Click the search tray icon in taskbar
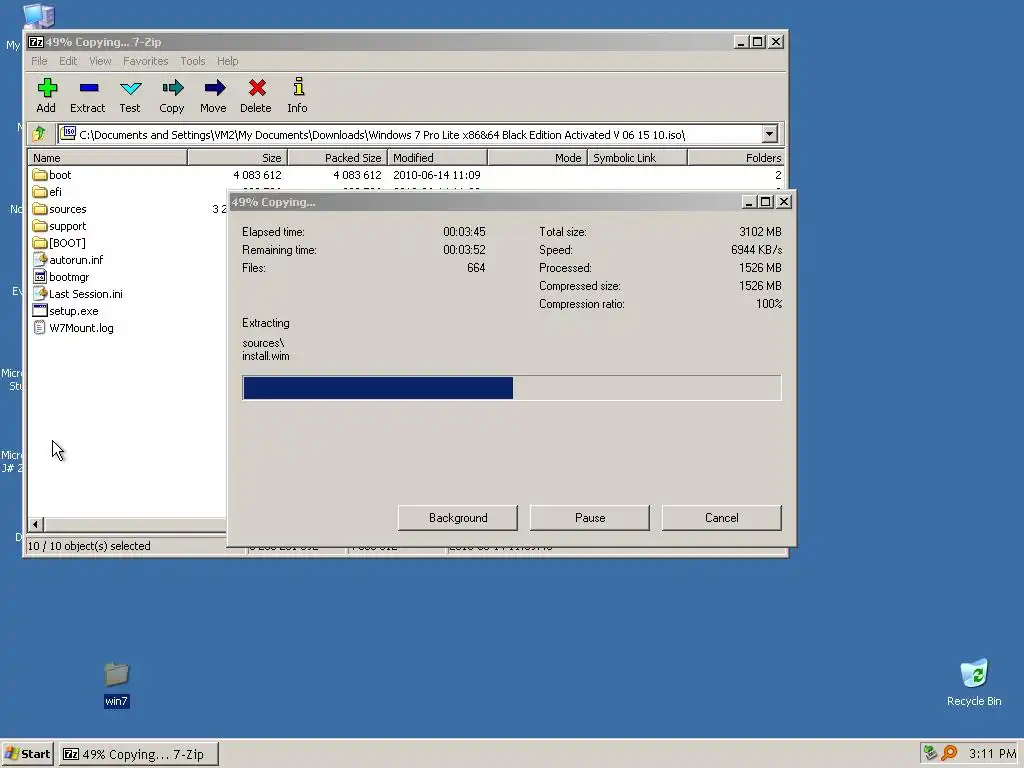1024x768 pixels. pyautogui.click(x=949, y=753)
